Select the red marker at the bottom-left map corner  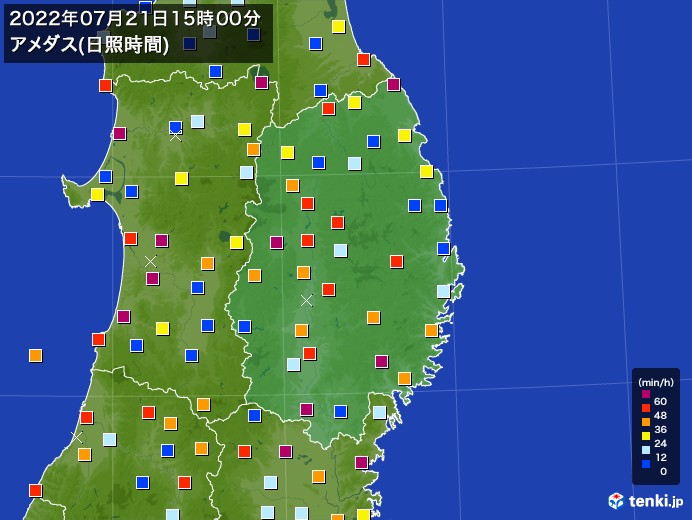click(x=35, y=490)
